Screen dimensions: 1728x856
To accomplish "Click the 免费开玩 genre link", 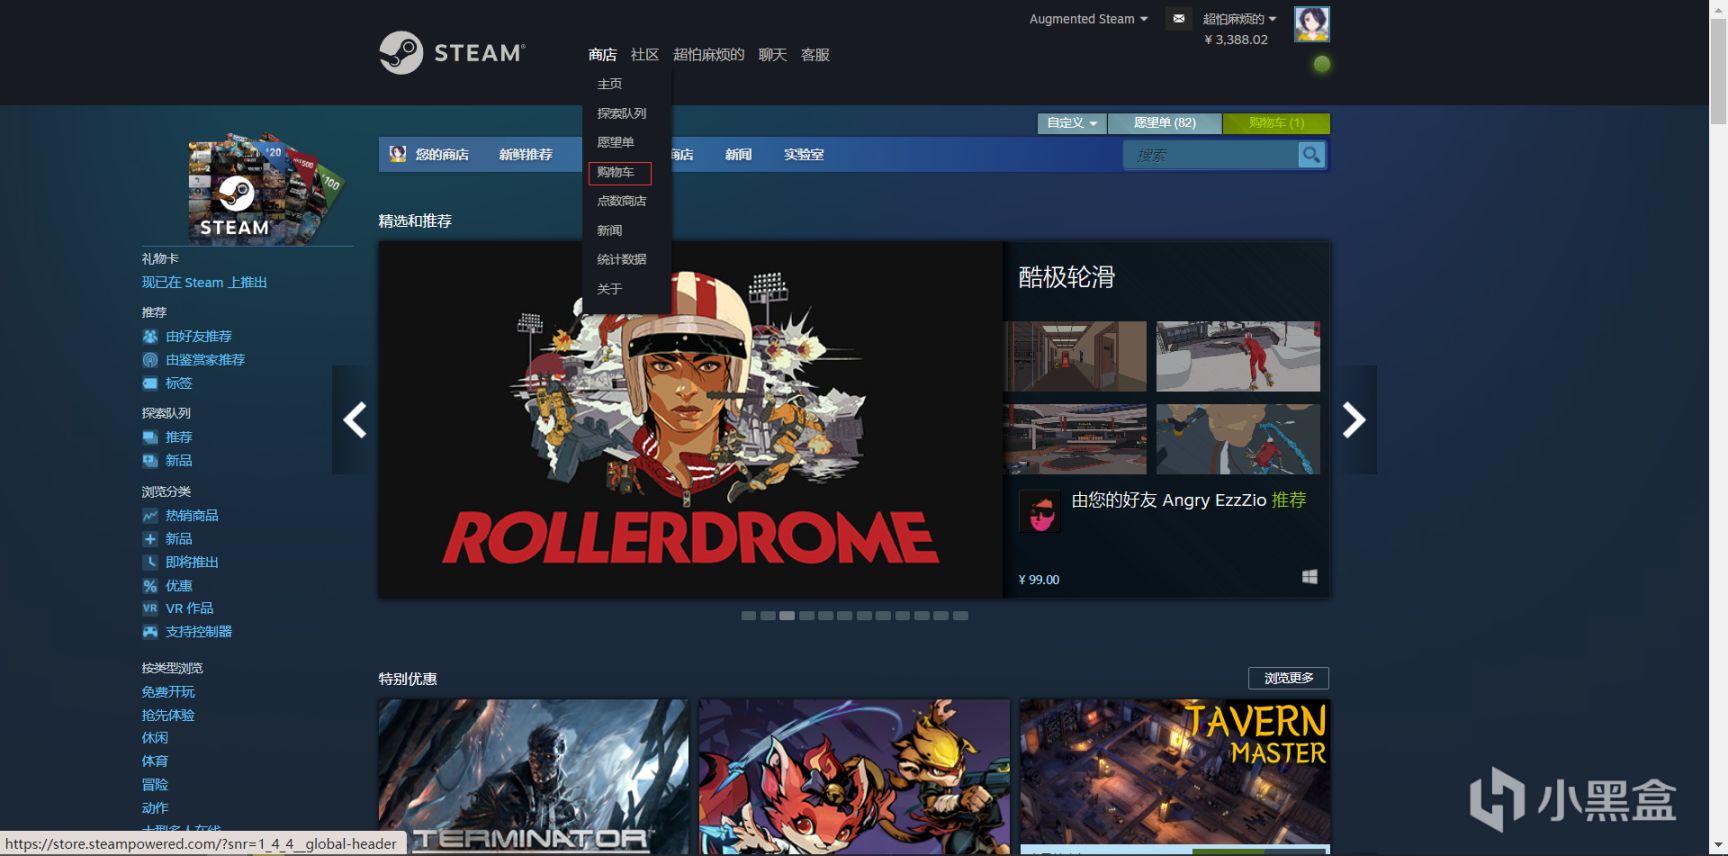I will [x=169, y=692].
